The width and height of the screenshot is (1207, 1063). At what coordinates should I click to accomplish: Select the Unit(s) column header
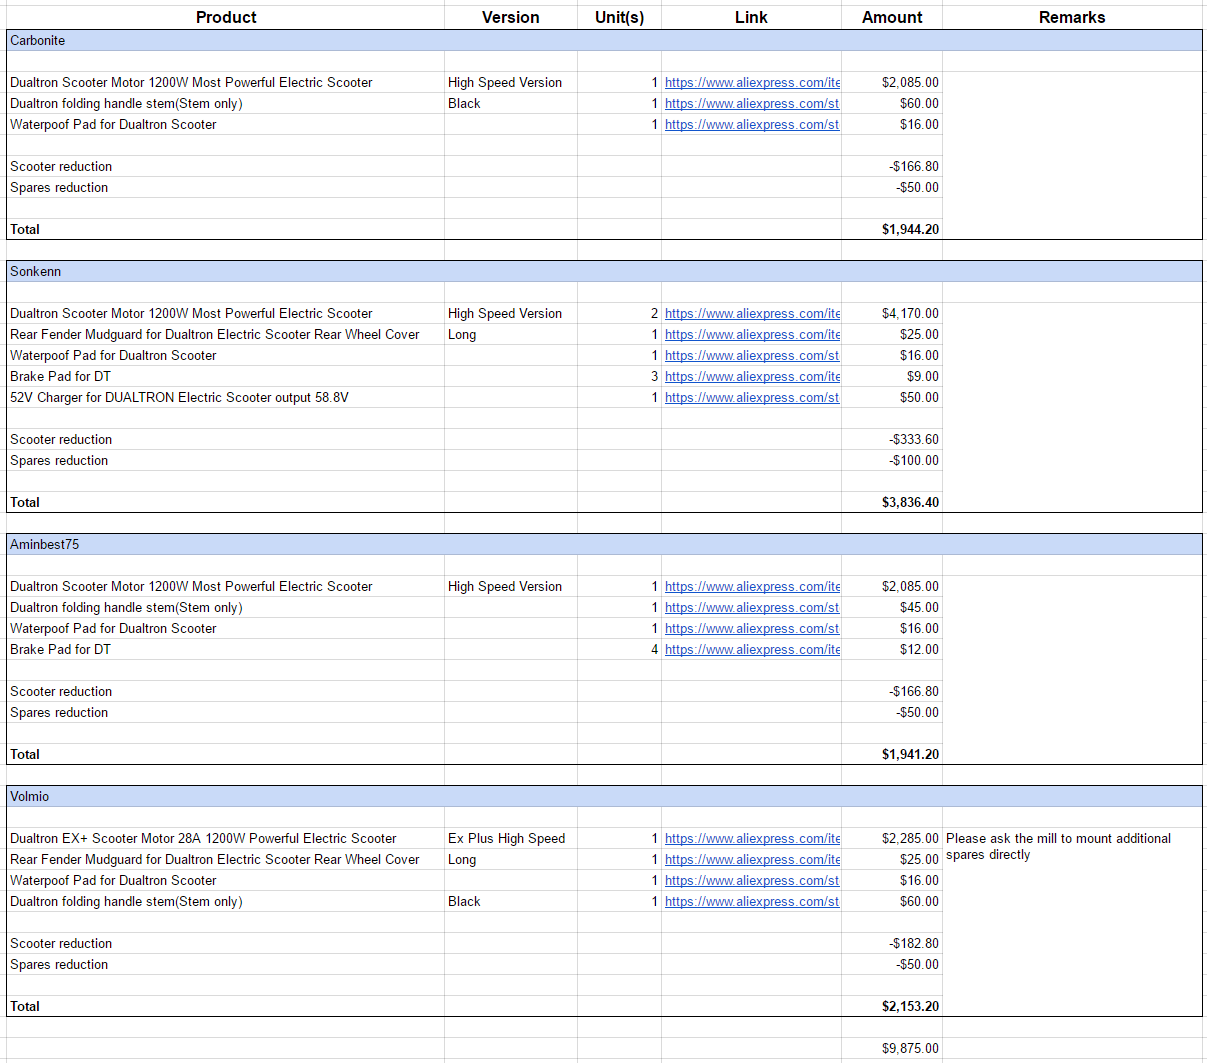tap(619, 17)
